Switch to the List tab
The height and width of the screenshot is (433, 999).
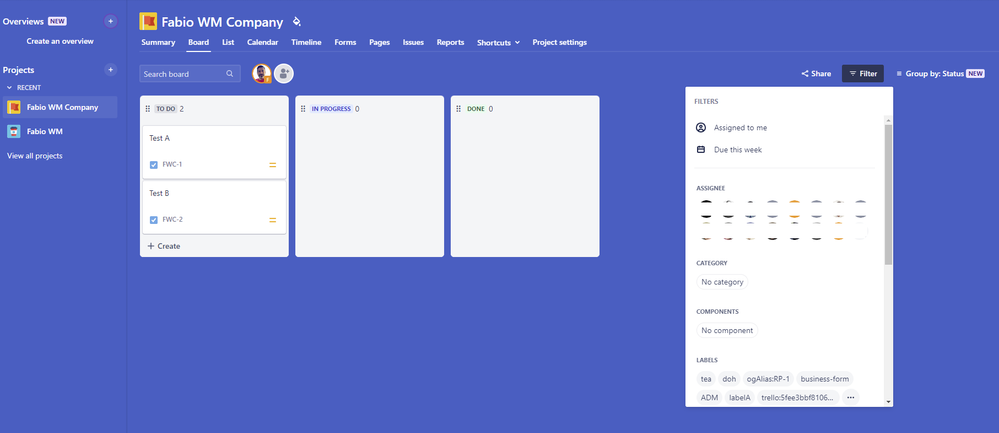tap(228, 43)
